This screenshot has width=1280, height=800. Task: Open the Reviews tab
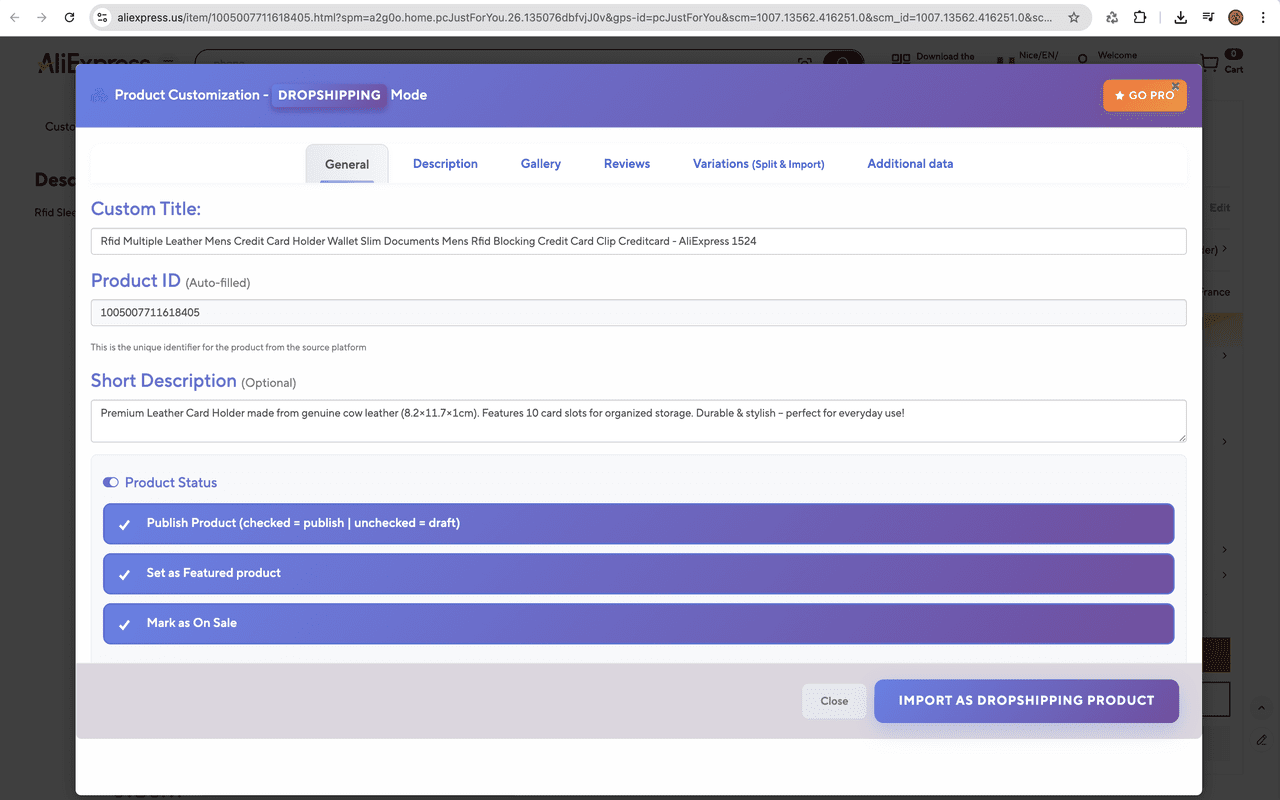point(627,164)
